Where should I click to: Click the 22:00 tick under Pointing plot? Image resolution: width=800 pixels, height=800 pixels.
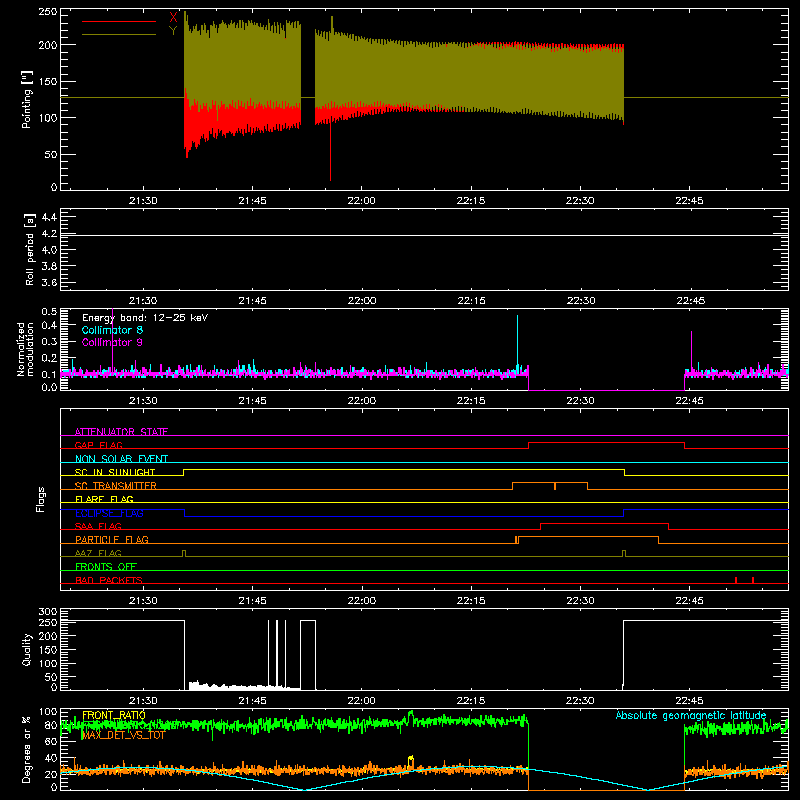click(x=361, y=201)
